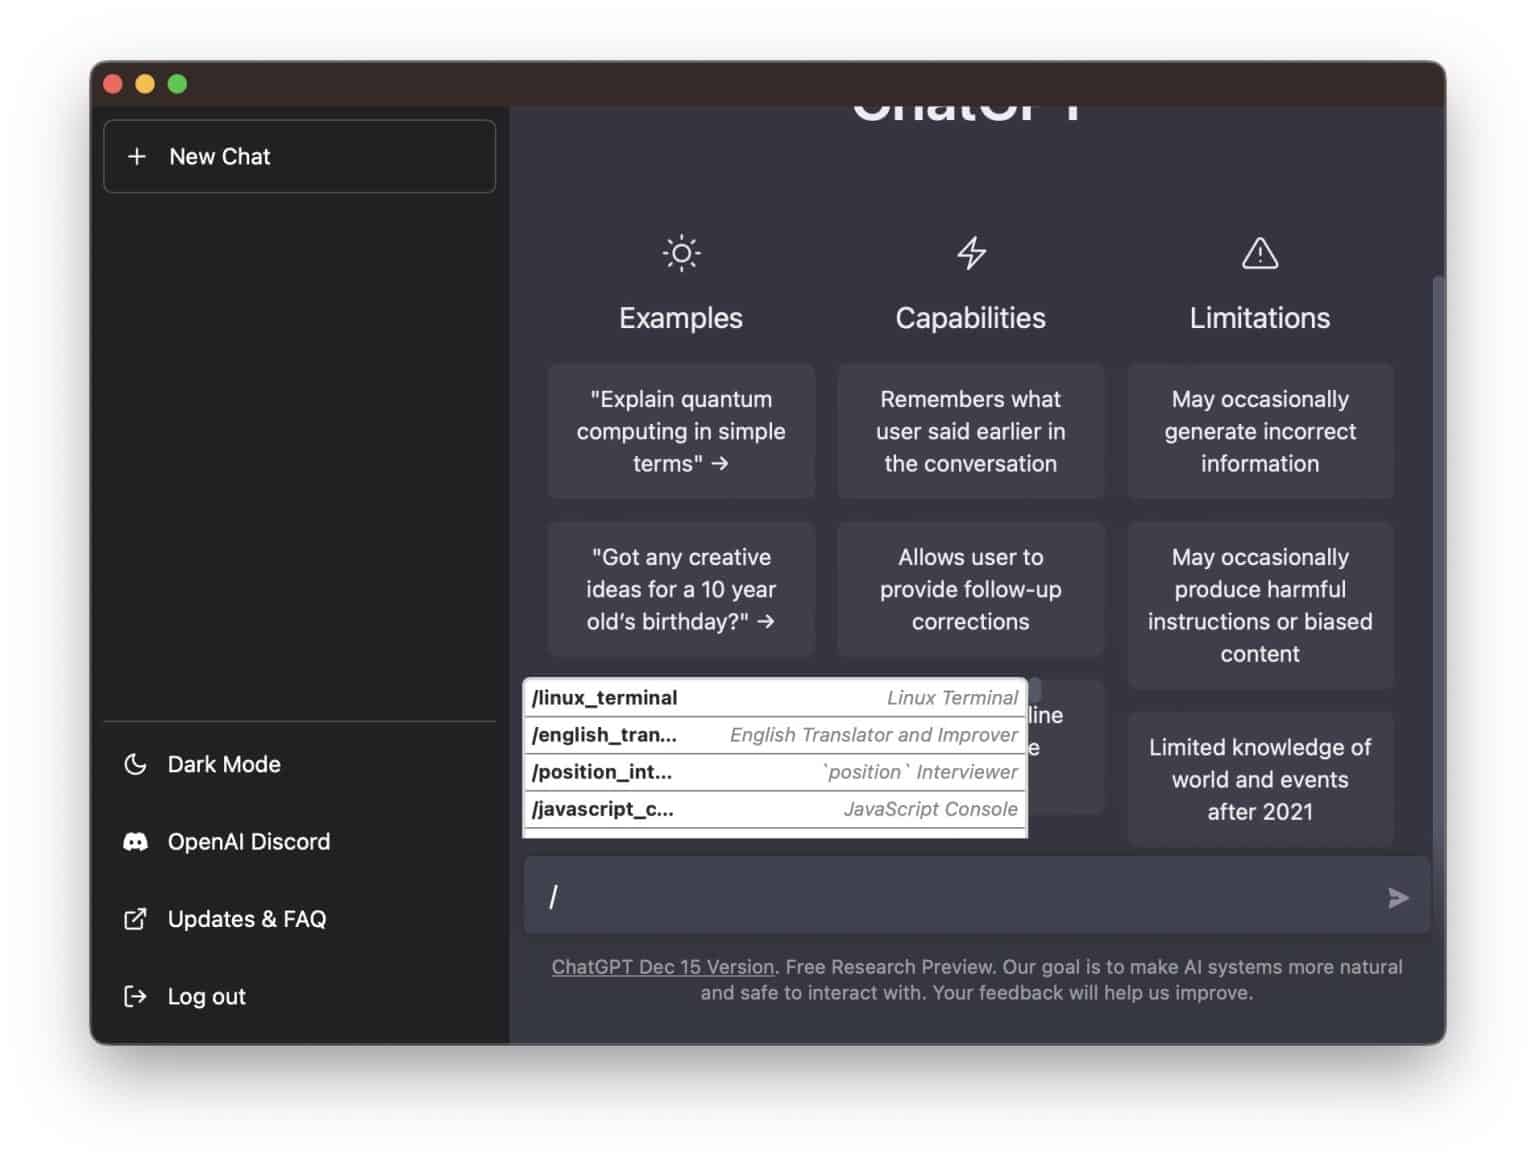The image size is (1536, 1164).
Task: Click the send message arrow icon
Action: [x=1396, y=897]
